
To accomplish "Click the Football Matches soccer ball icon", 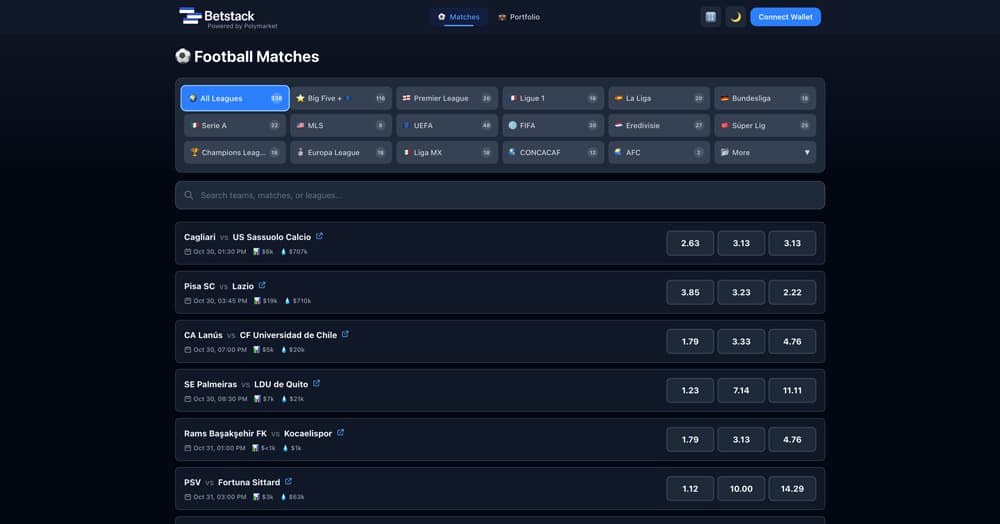I will [183, 56].
